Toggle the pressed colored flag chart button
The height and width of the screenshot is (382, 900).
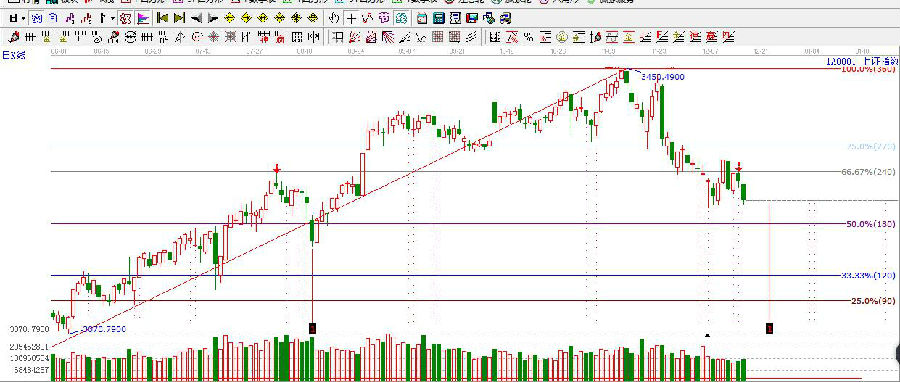(142, 18)
